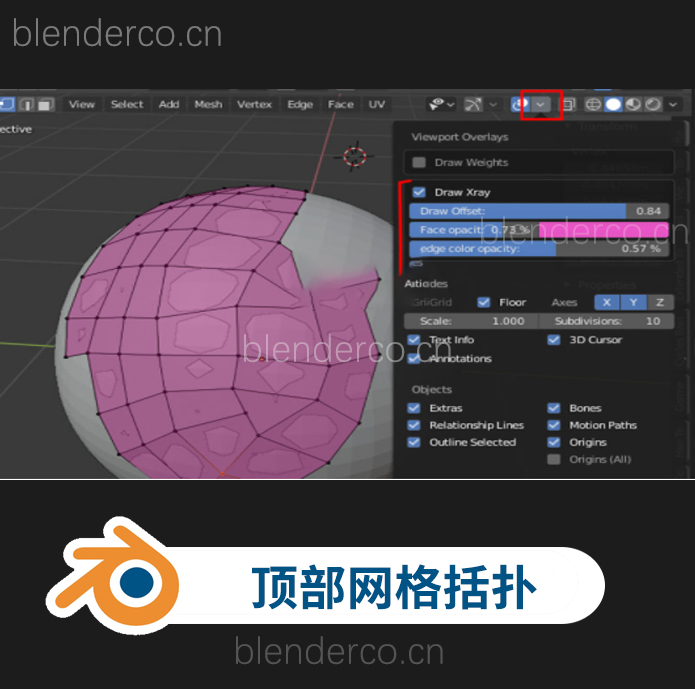Image resolution: width=695 pixels, height=689 pixels.
Task: Open the overlays dropdown arrow
Action: (540, 105)
